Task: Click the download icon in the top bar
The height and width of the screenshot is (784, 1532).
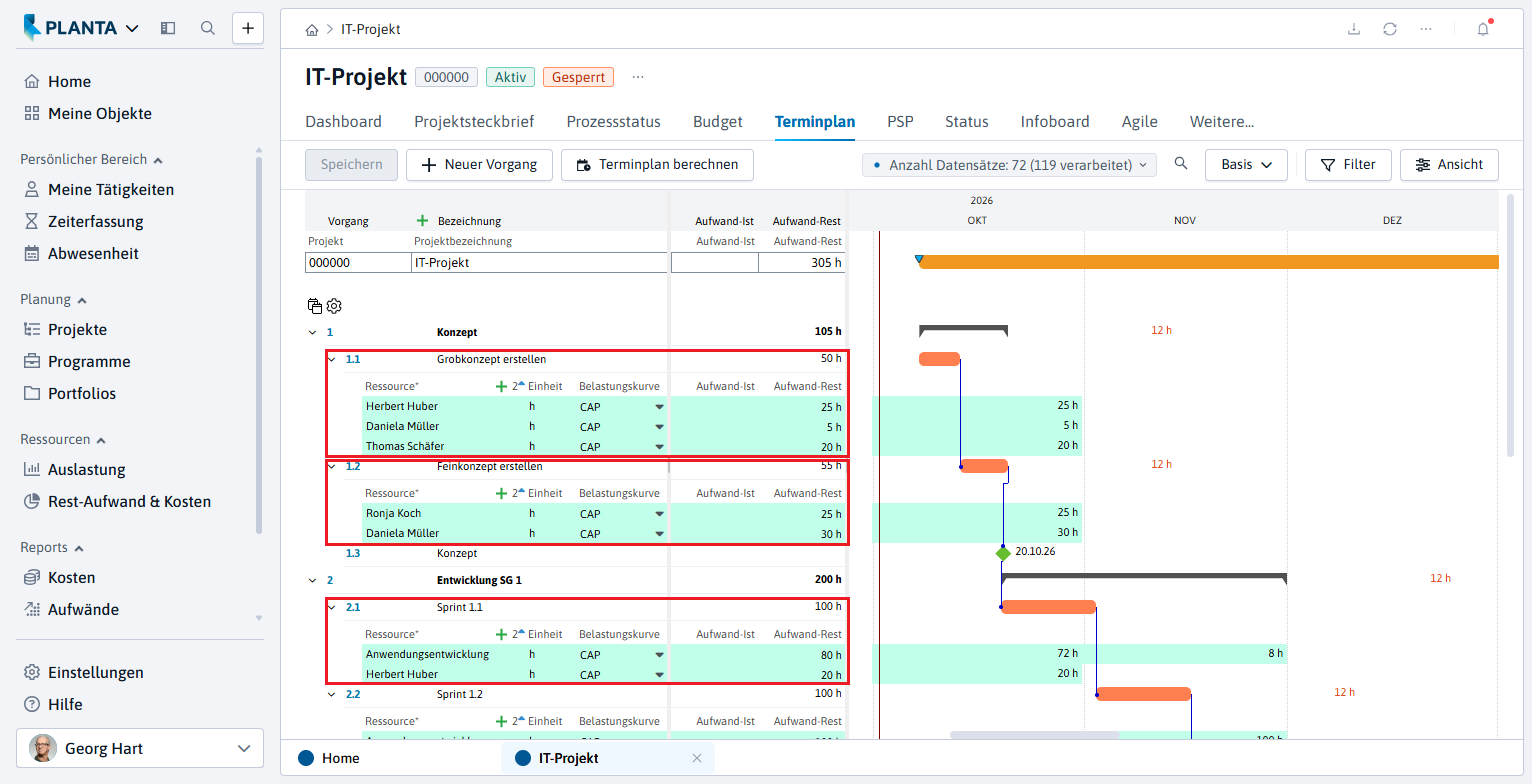Action: pyautogui.click(x=1354, y=29)
